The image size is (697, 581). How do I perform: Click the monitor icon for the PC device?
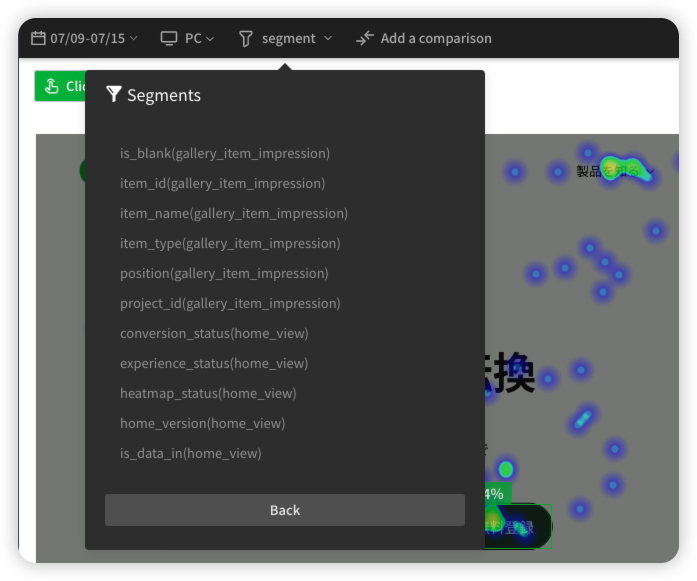click(169, 39)
